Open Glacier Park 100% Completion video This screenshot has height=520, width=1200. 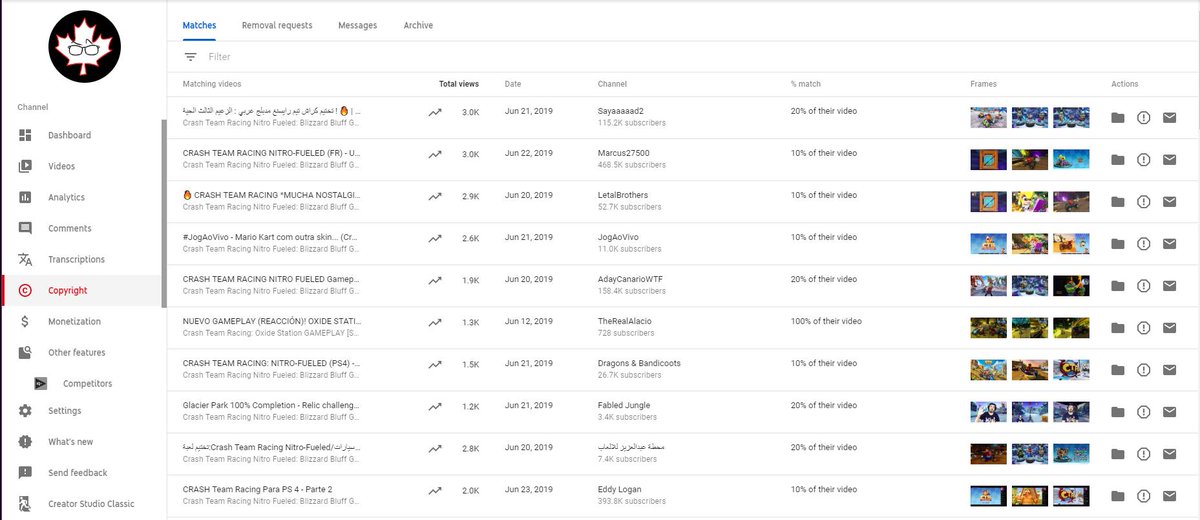click(x=271, y=405)
